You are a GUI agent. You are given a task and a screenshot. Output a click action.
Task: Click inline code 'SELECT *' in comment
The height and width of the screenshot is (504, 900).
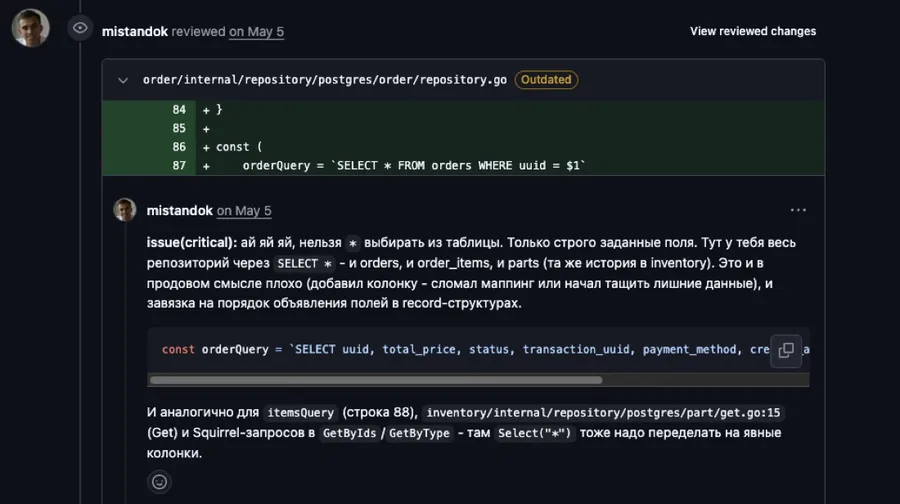click(x=304, y=263)
